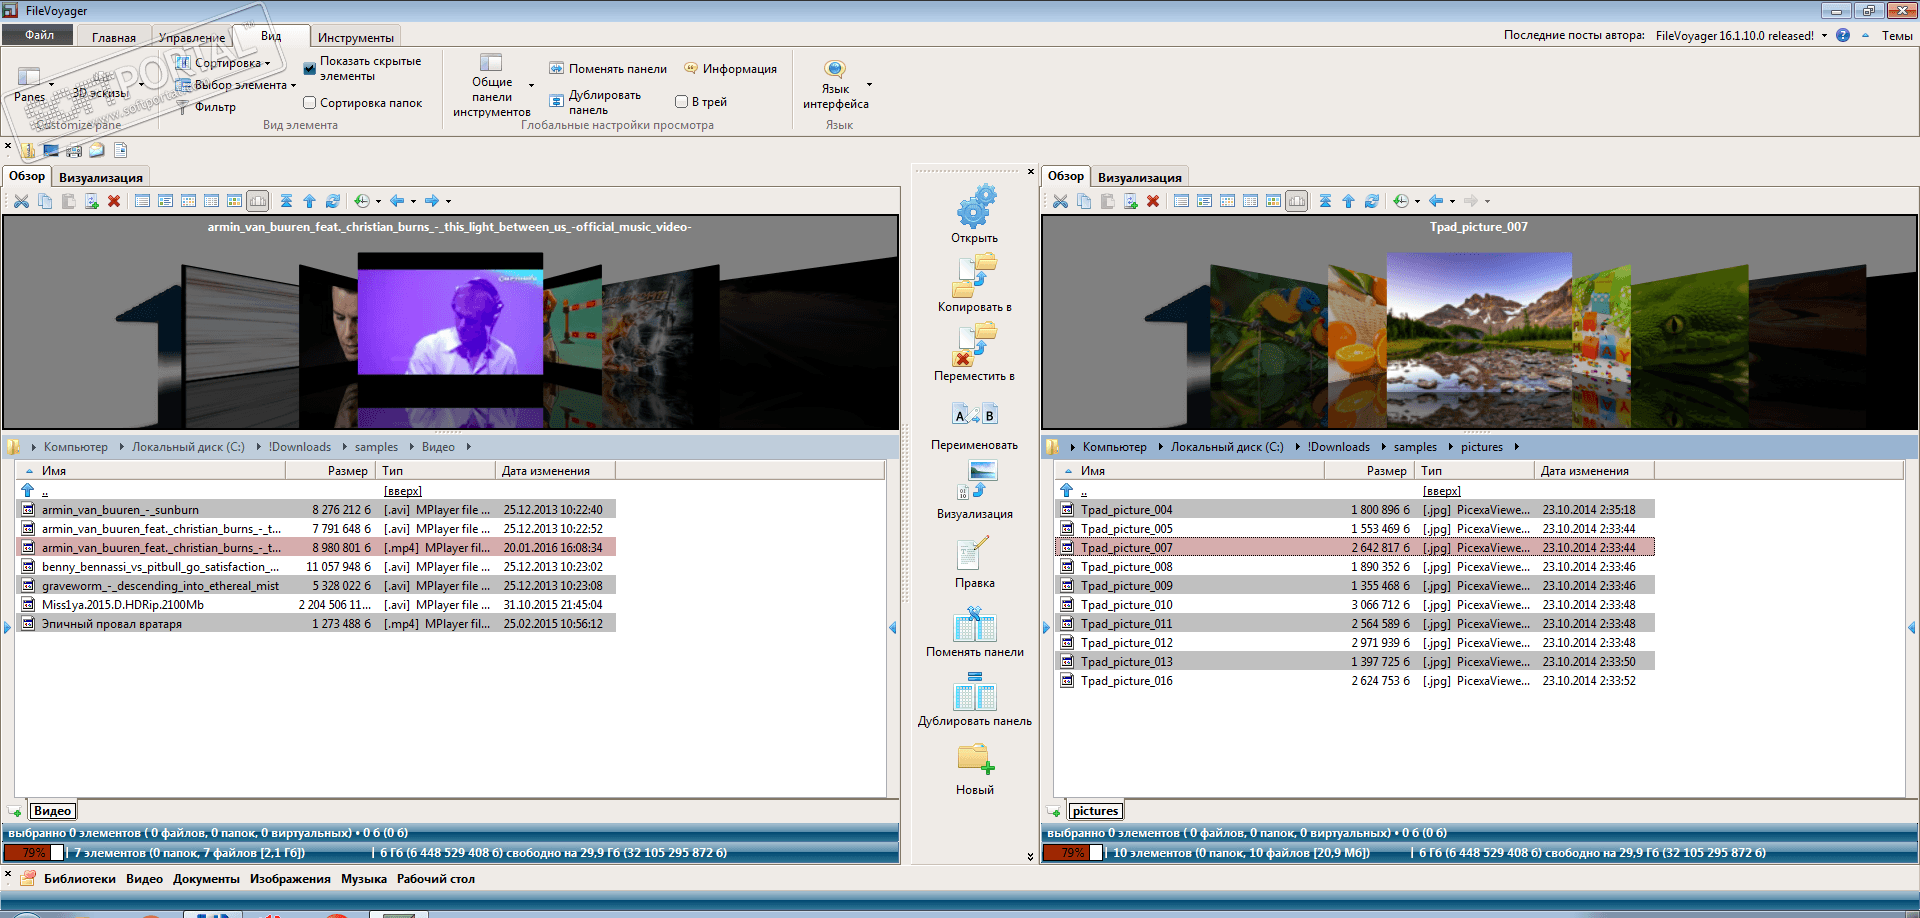1920x918 pixels.
Task: Toggle Показать скрытые элементы checkbox
Action: (x=309, y=69)
